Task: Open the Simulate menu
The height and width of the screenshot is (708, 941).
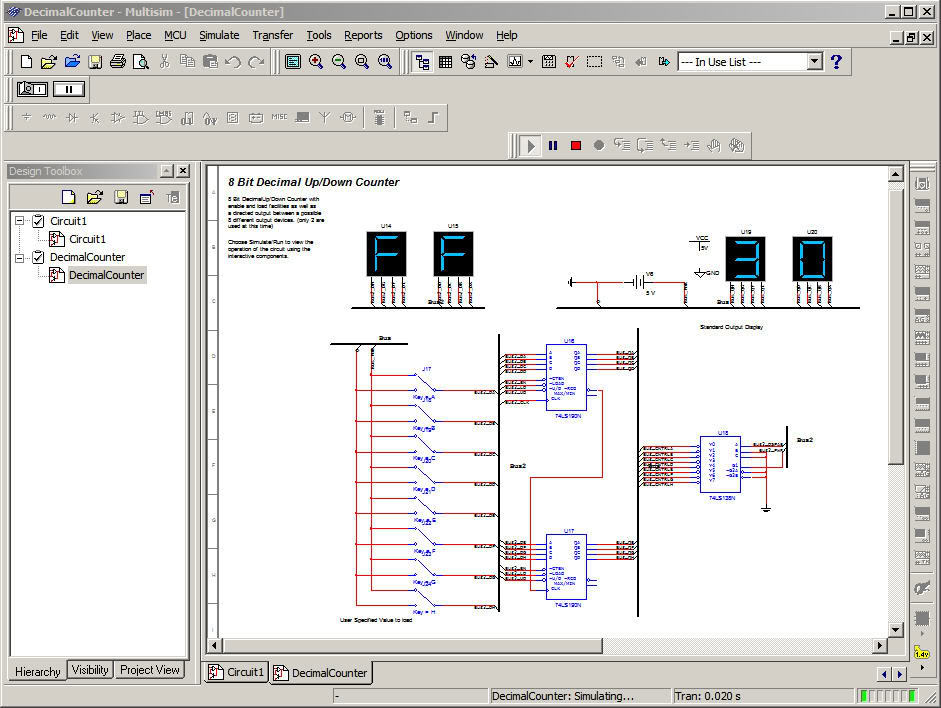Action: 219,35
